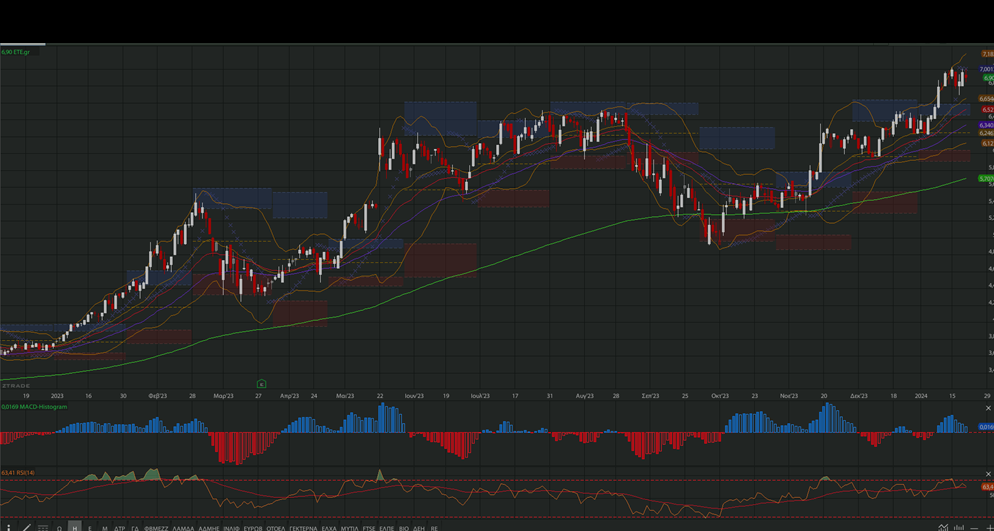994x531 pixels.
Task: Click the 2024 date label
Action: (x=921, y=396)
